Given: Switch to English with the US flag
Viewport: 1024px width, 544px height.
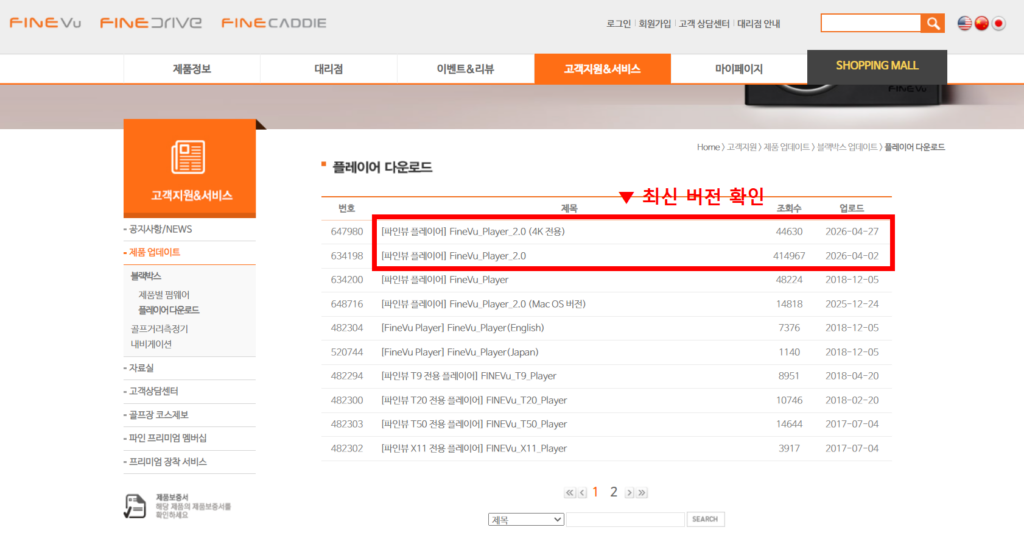Looking at the screenshot, I should click(965, 24).
